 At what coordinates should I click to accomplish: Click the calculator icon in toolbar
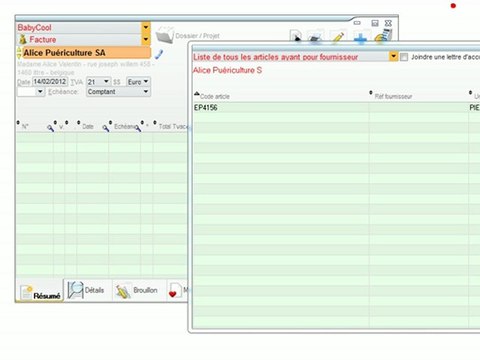click(x=383, y=36)
